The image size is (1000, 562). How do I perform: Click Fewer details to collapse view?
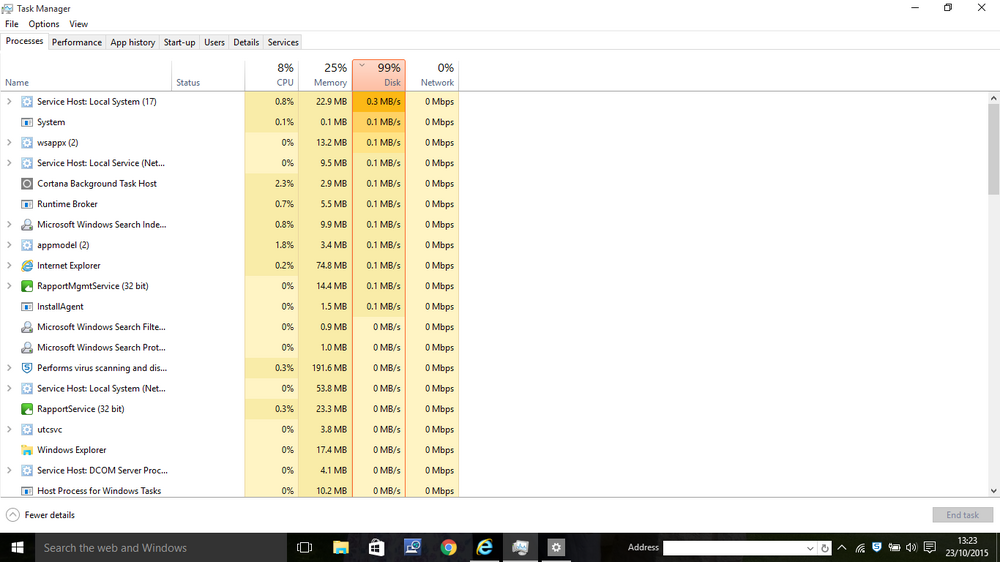[40, 515]
